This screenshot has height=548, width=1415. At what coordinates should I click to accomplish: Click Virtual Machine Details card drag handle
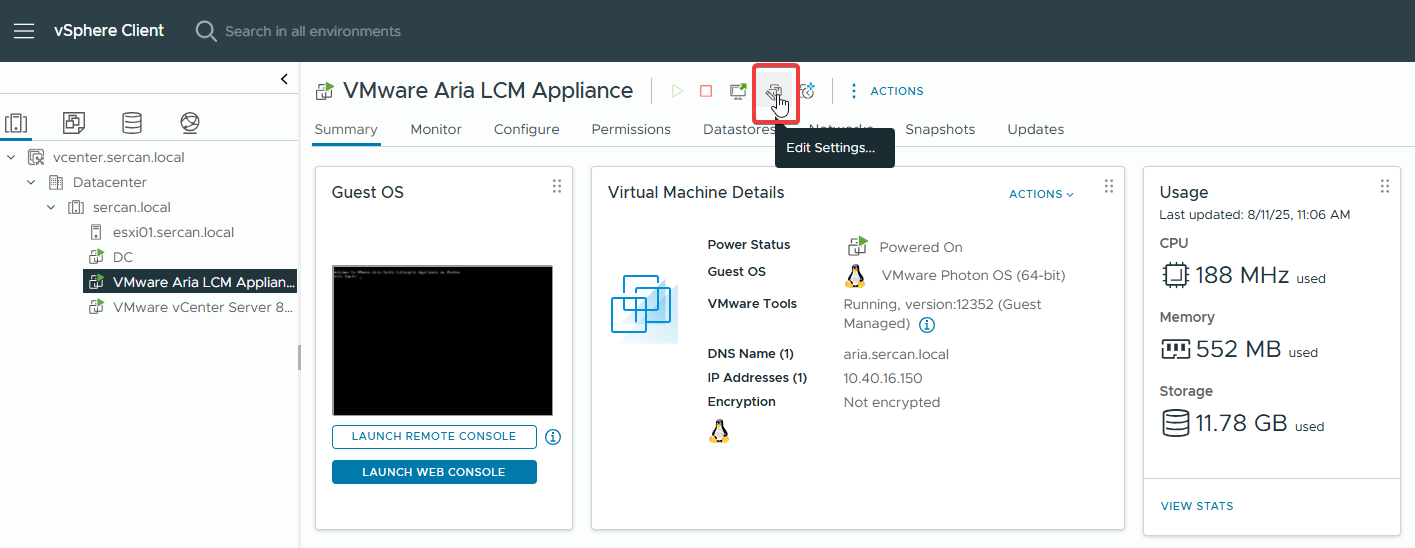pos(1109,186)
